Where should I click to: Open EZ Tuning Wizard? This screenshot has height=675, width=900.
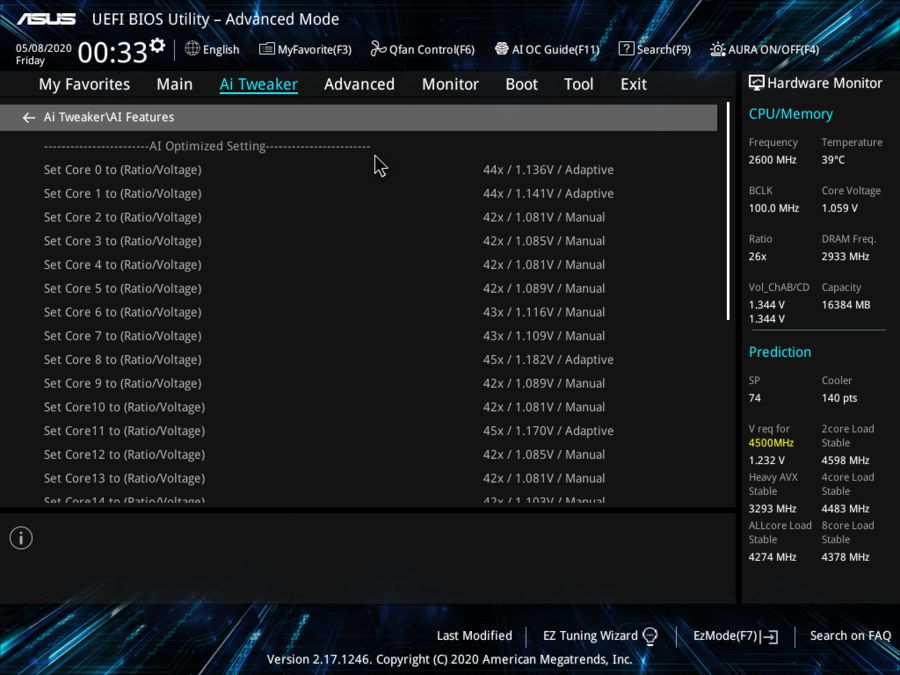590,636
